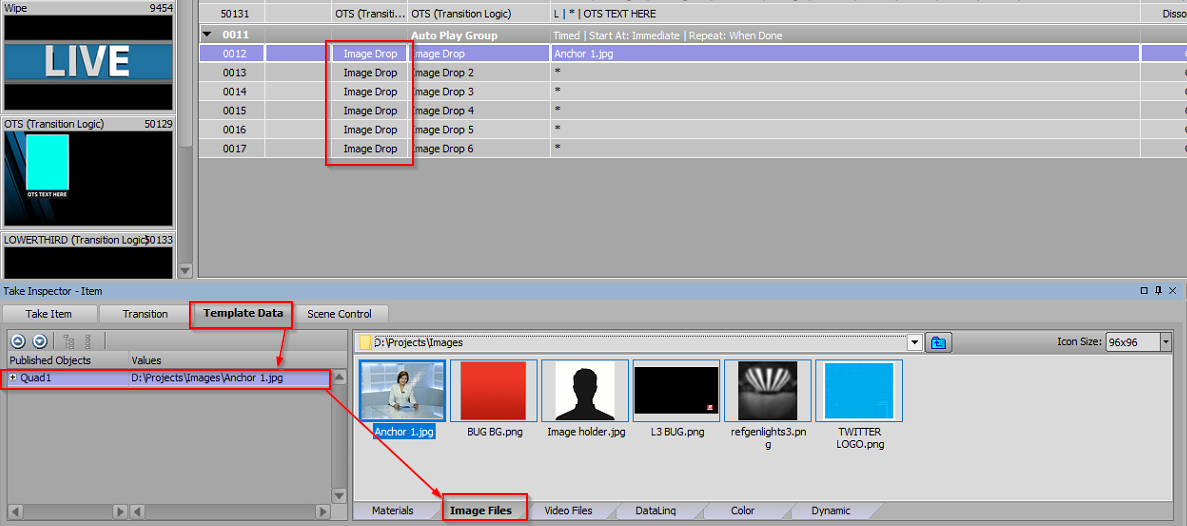
Task: Click template list scrollbar down arrow
Action: tap(185, 270)
